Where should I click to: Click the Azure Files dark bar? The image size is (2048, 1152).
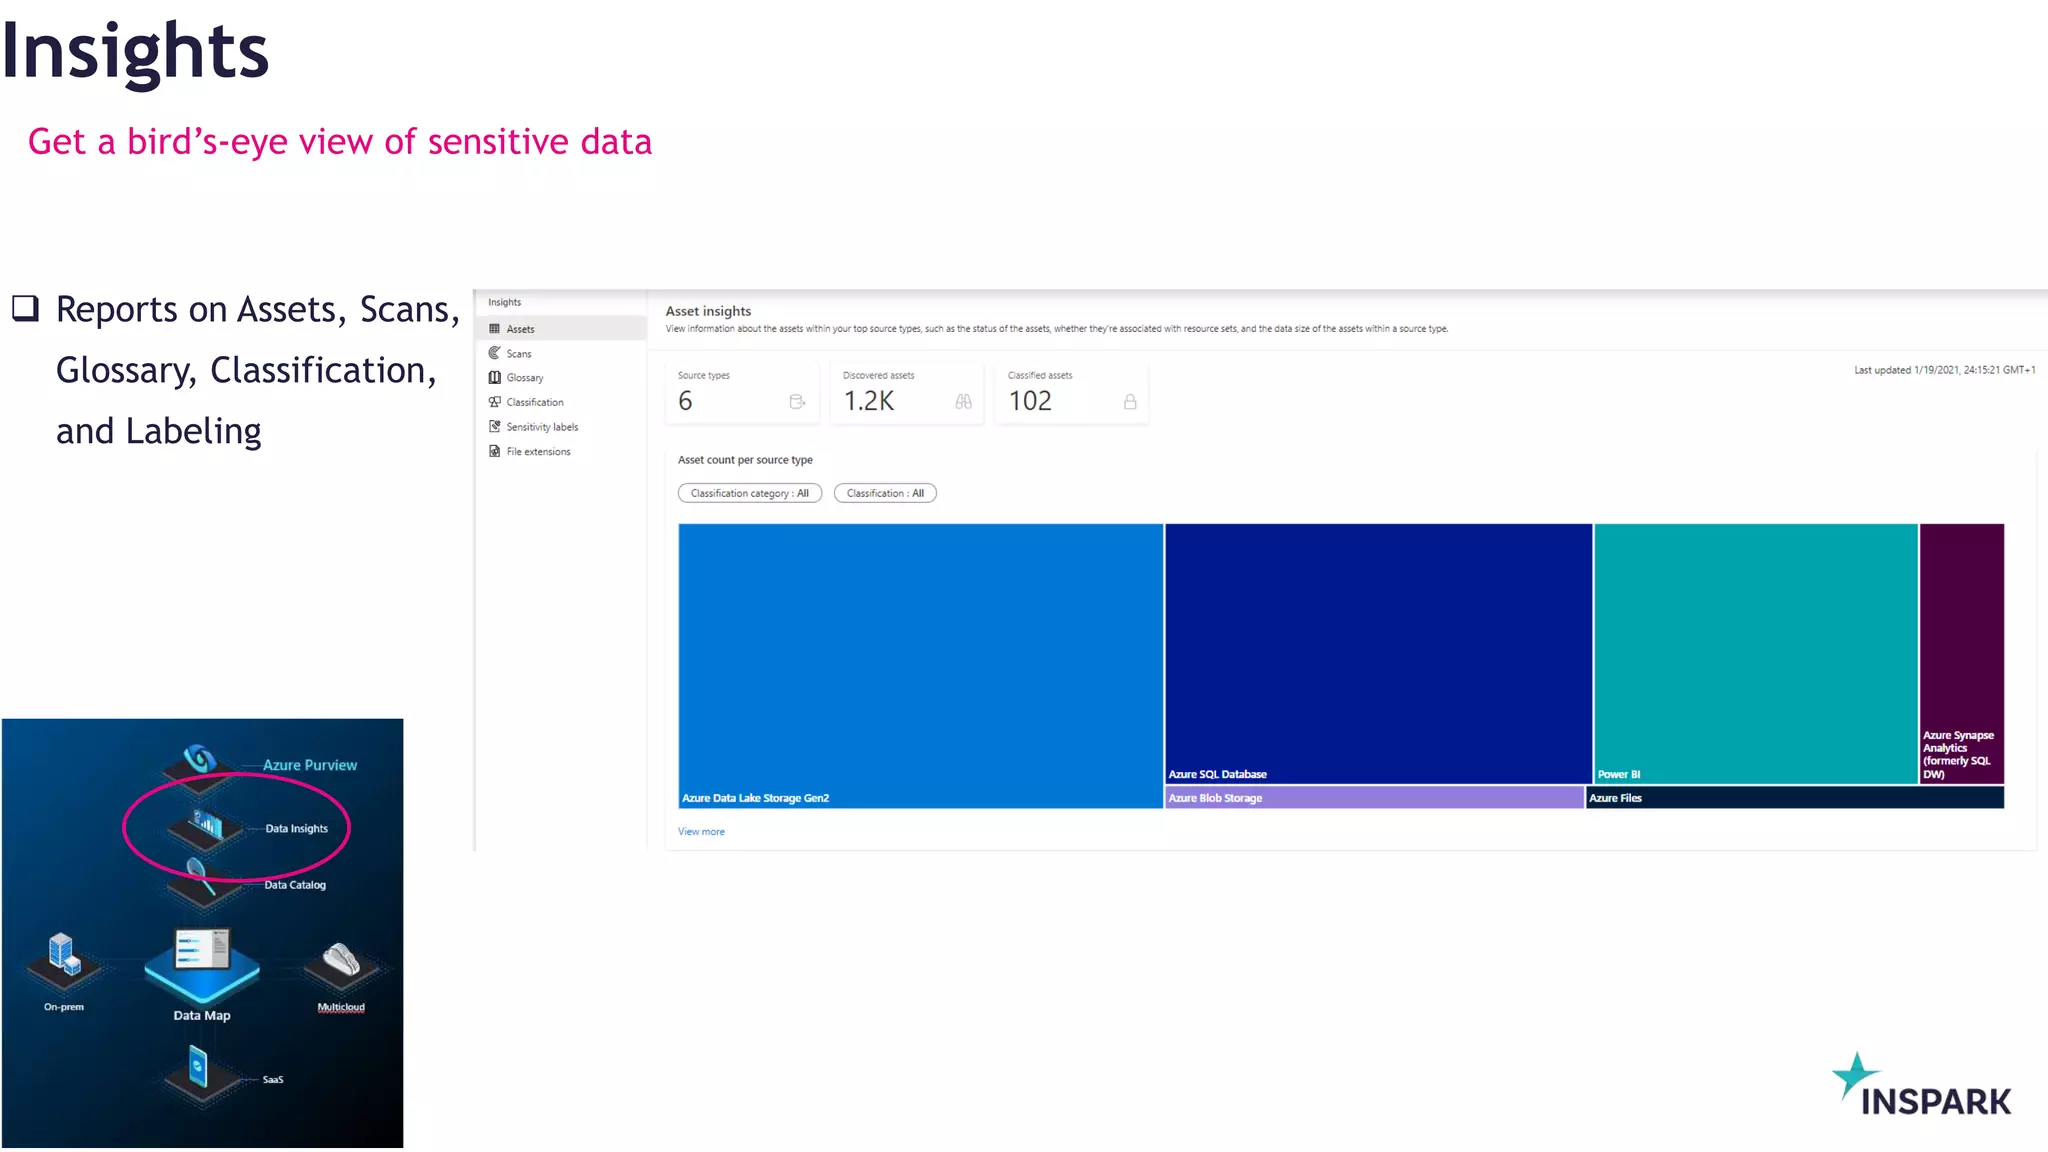(x=1795, y=797)
